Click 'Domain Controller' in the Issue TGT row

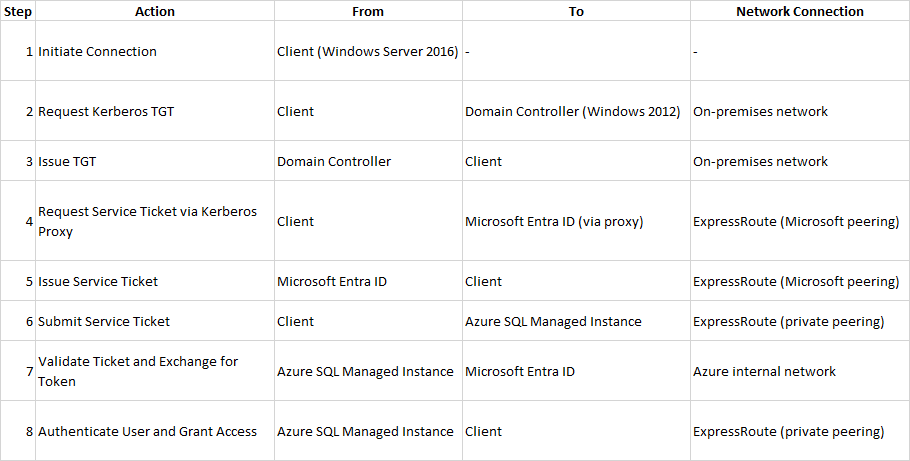(368, 161)
